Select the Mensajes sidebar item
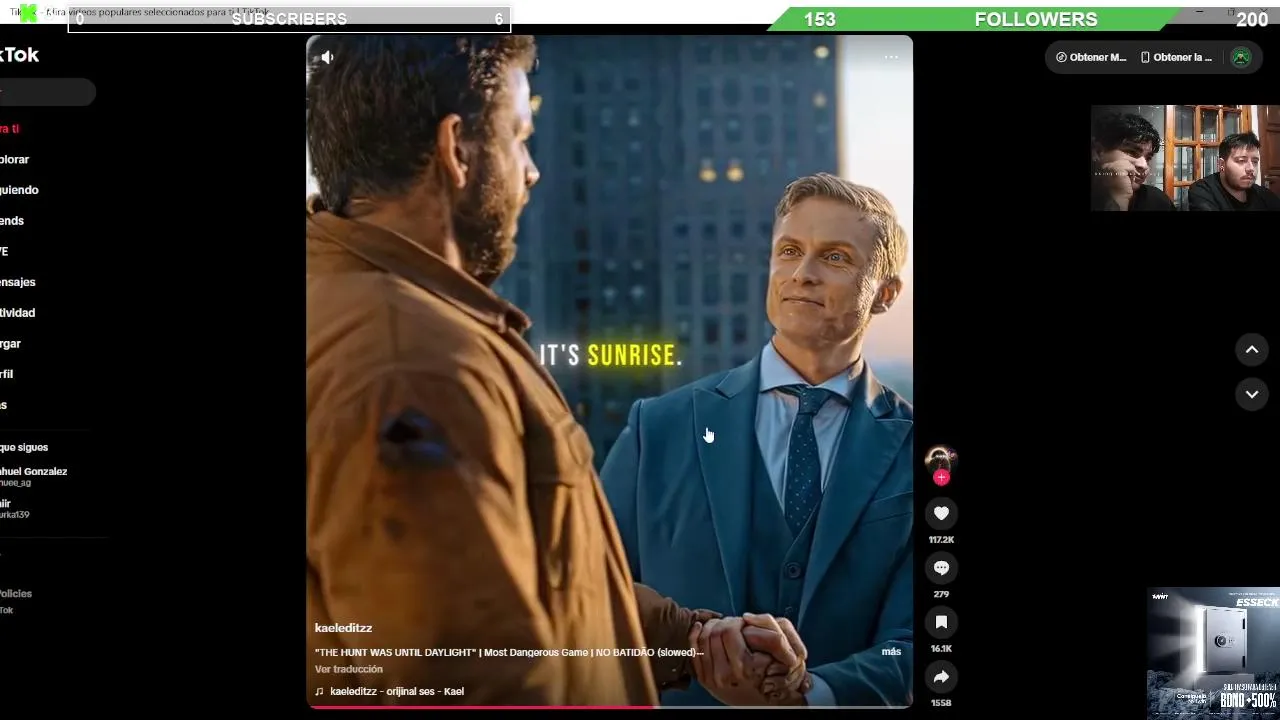The width and height of the screenshot is (1280, 720). [18, 282]
